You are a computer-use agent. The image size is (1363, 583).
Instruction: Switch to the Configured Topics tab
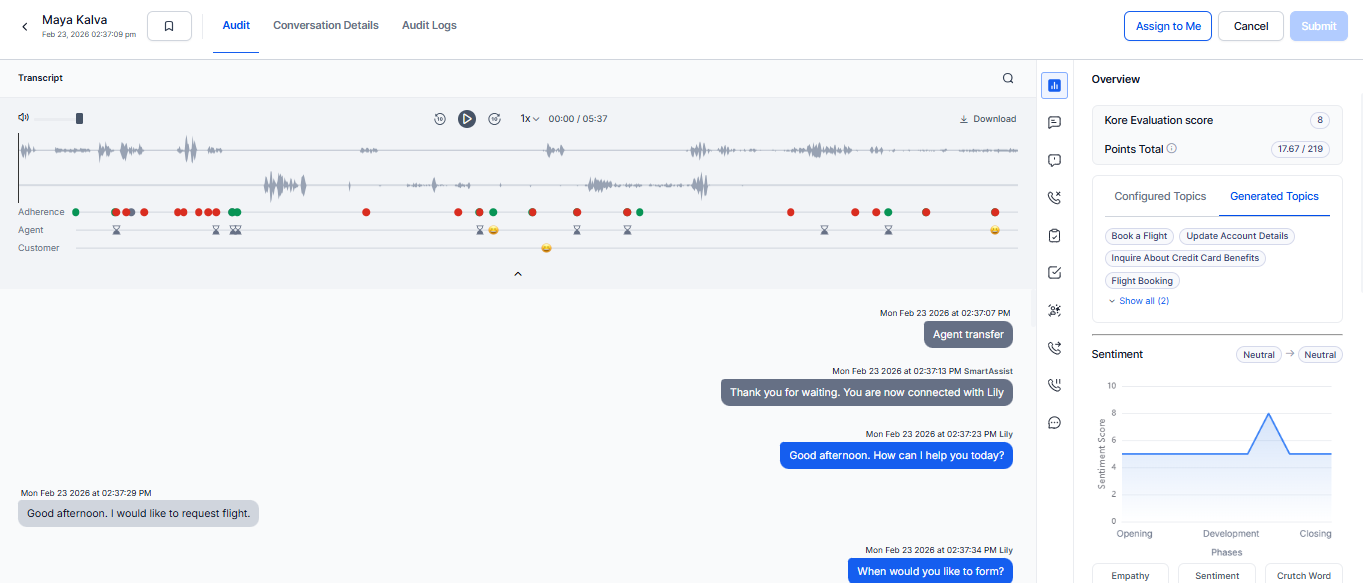1160,197
